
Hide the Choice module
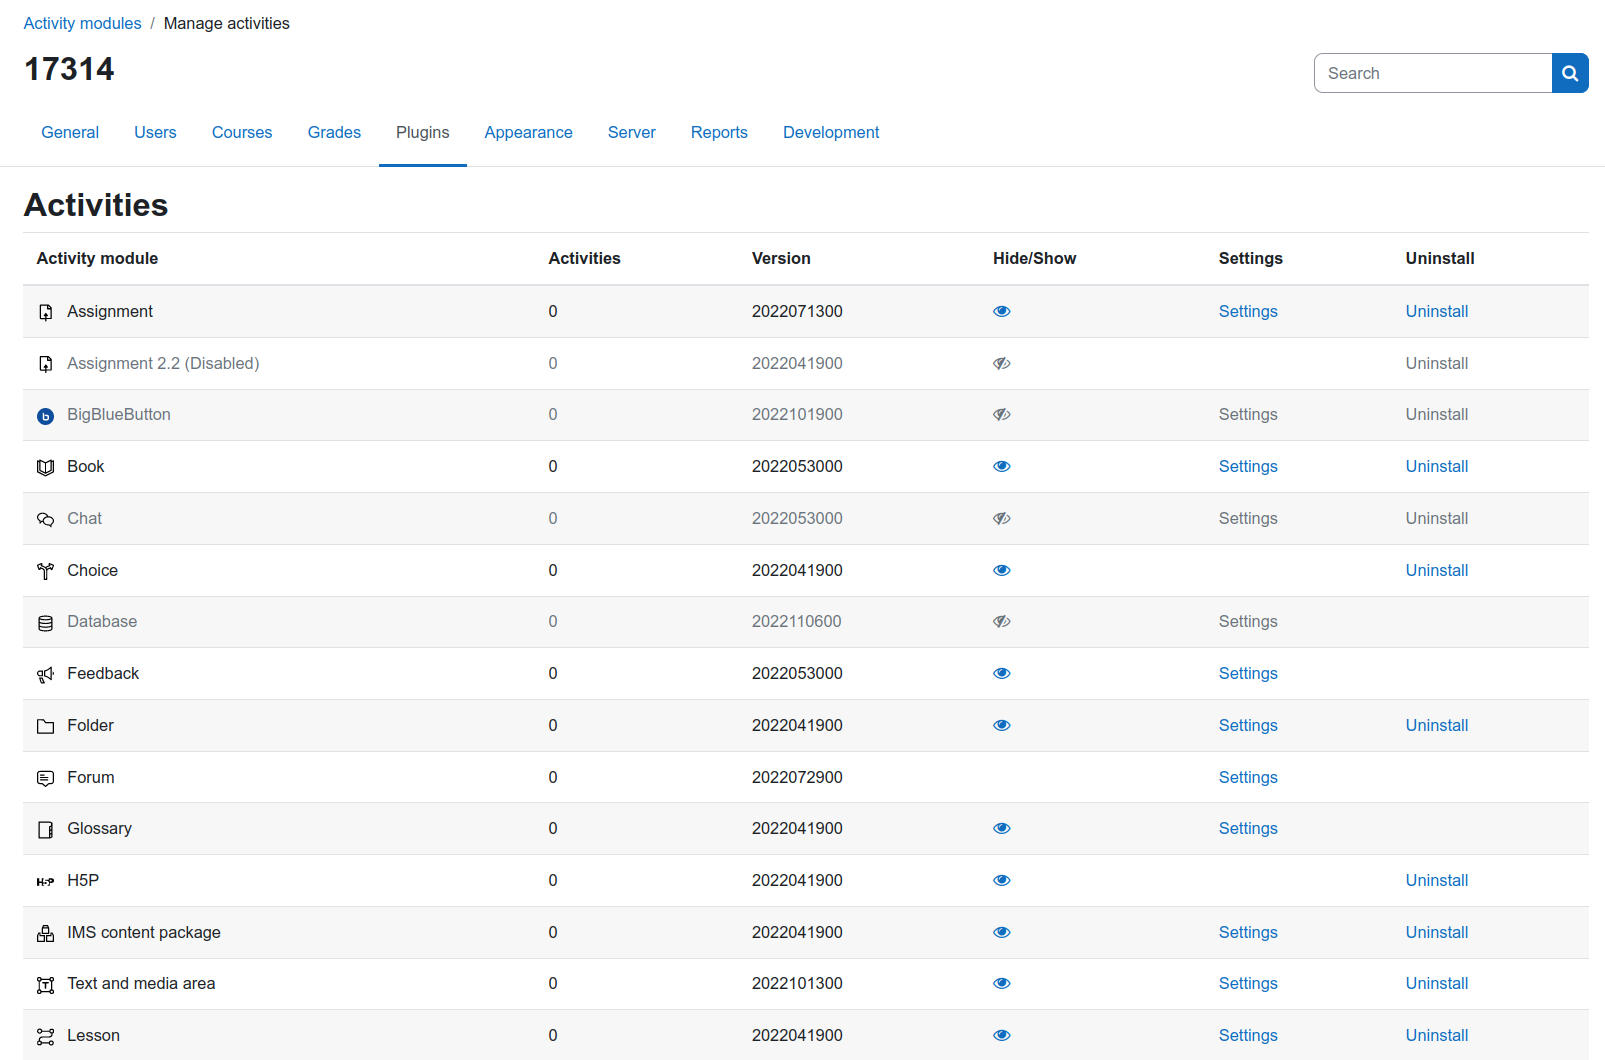1001,570
